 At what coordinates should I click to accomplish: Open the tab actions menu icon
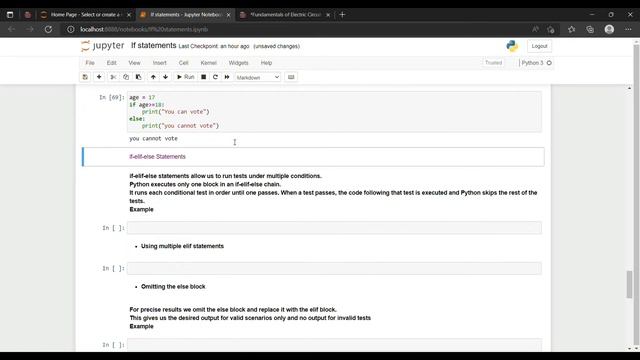(10, 15)
